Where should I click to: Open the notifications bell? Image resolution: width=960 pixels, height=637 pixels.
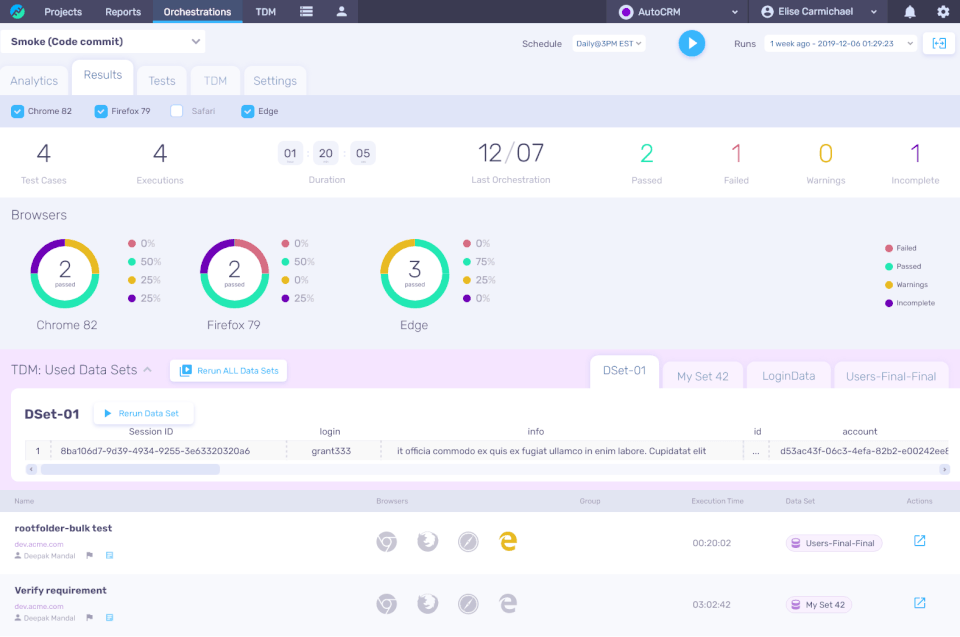pos(910,12)
